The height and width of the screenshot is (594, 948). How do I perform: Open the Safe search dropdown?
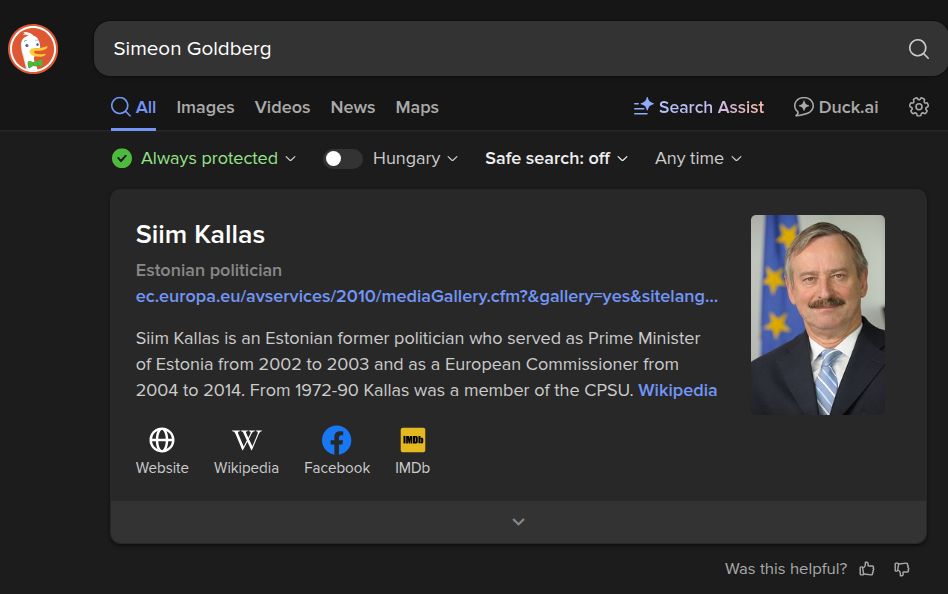[x=556, y=158]
